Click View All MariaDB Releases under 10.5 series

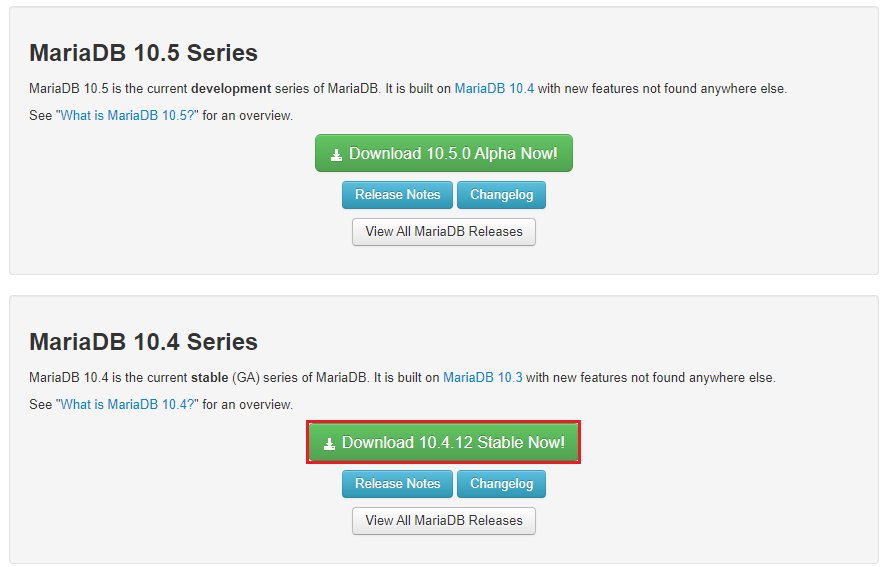coord(444,232)
